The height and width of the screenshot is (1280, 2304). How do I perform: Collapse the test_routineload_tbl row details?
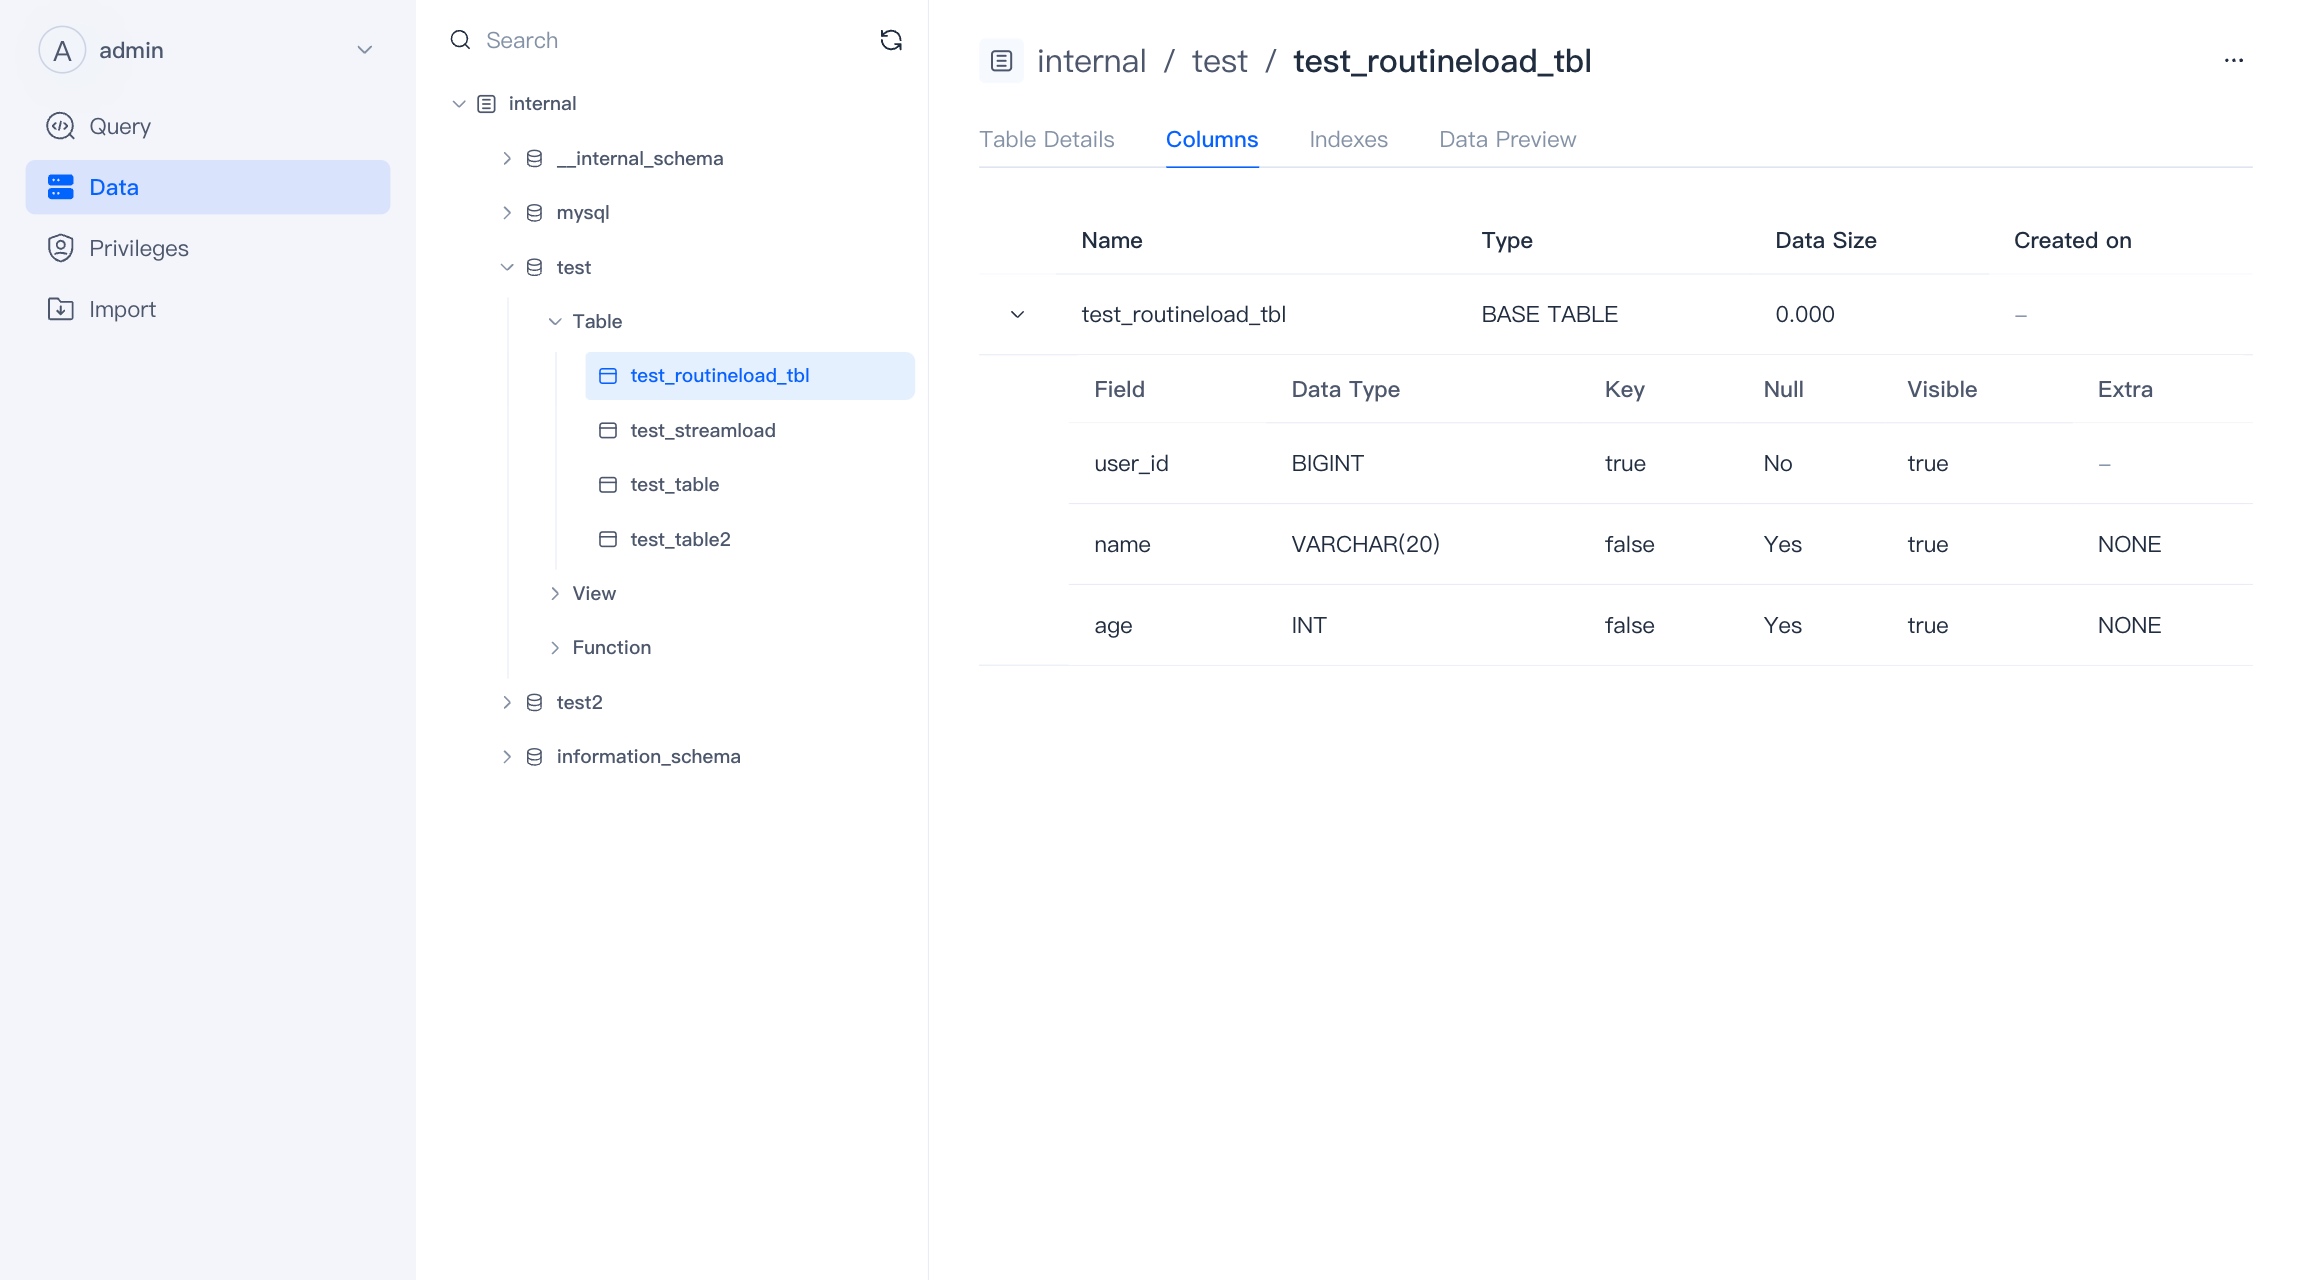pyautogui.click(x=1017, y=314)
